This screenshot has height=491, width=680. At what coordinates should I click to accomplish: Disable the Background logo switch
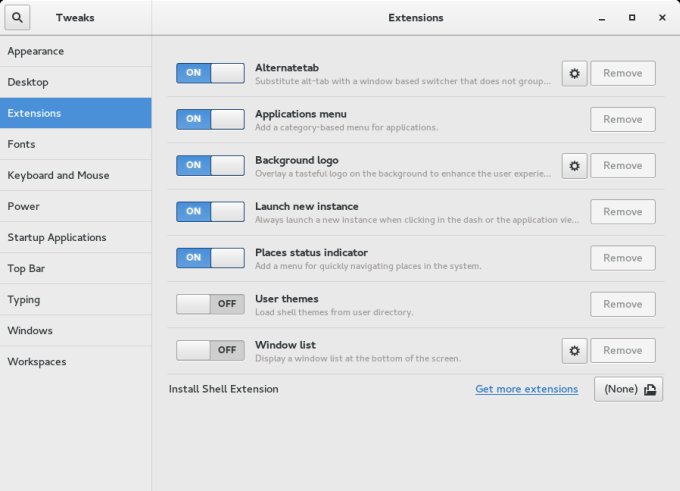tap(210, 165)
